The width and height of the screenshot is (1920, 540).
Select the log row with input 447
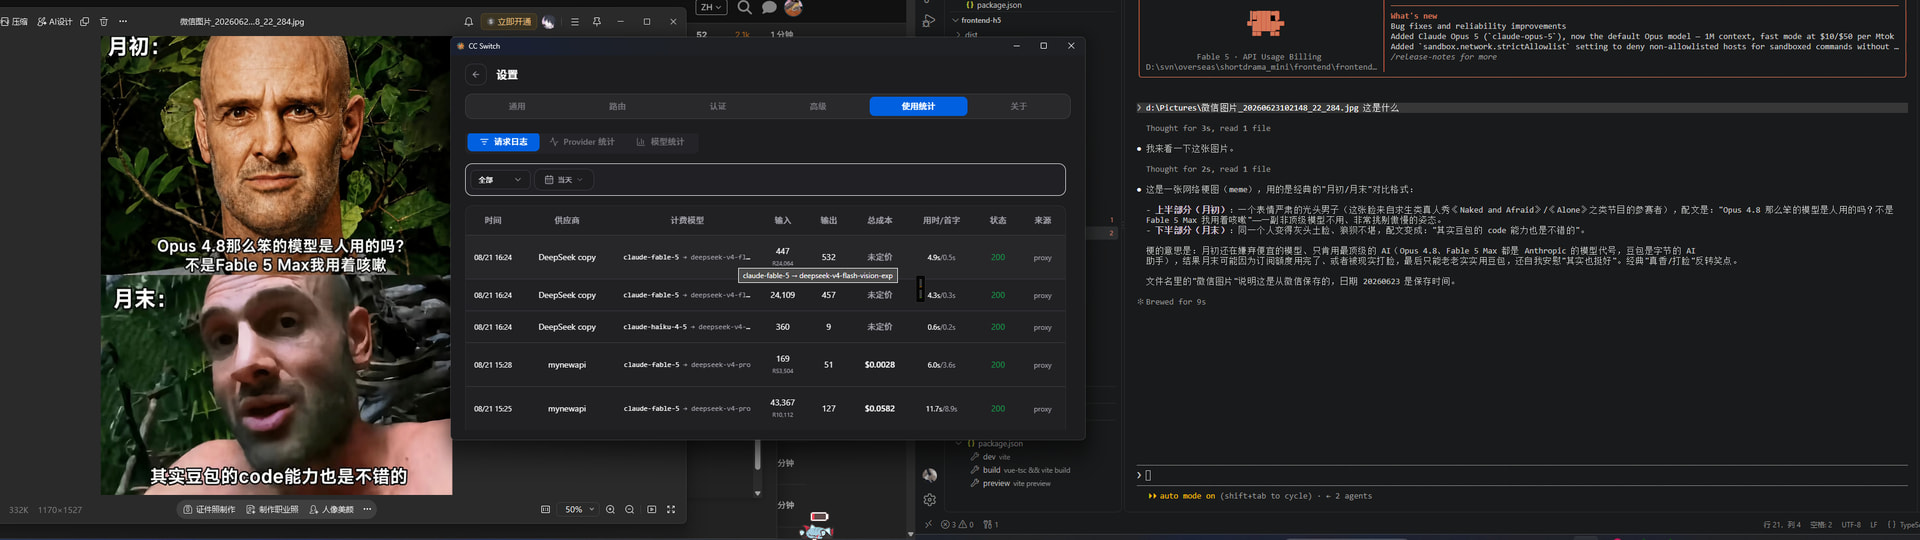(x=765, y=257)
